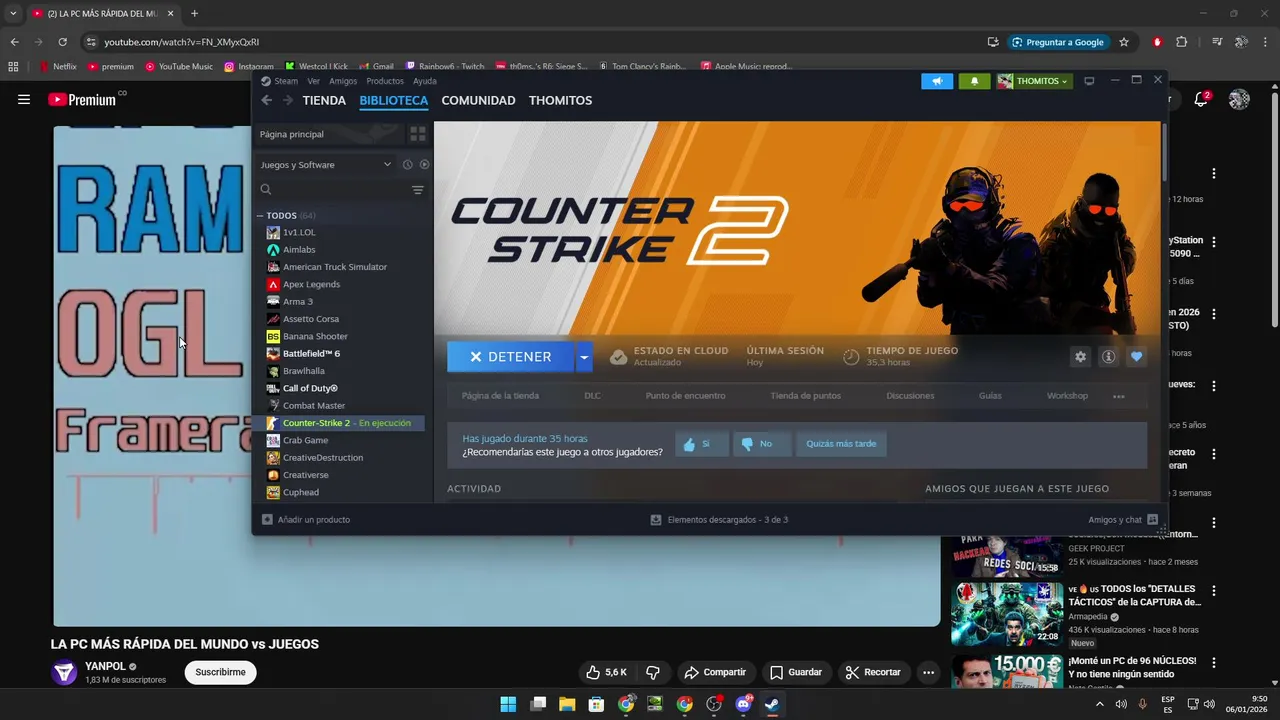
Task: Recommend game with Sí thumbs-up
Action: 702,444
